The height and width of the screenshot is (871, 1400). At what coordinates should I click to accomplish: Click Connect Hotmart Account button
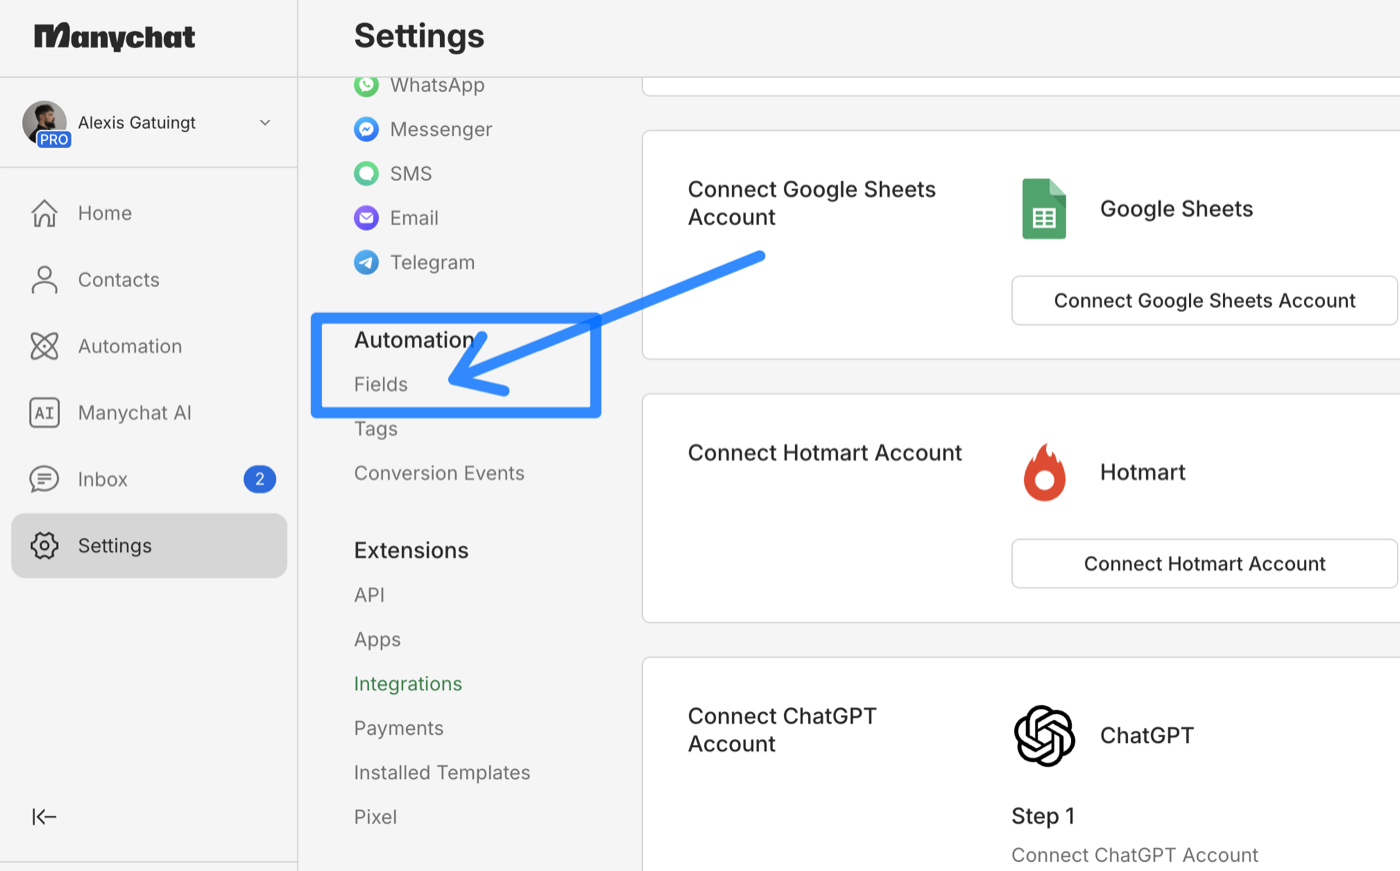coord(1205,564)
